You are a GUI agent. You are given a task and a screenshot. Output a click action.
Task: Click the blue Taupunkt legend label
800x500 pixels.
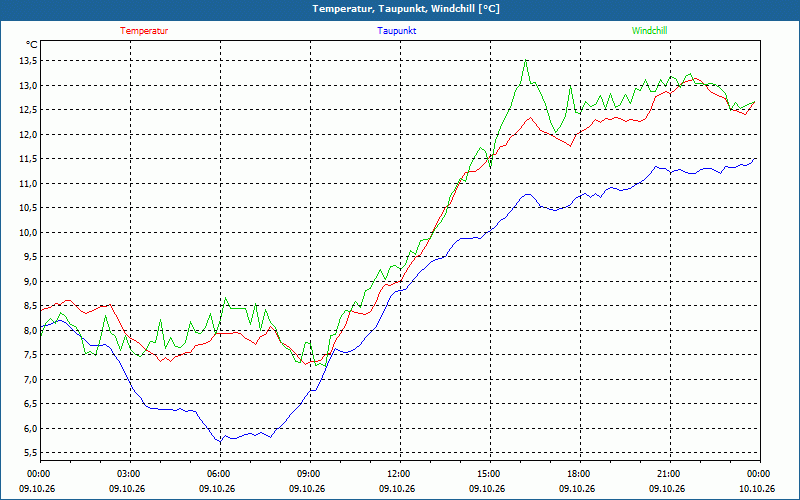click(x=396, y=31)
